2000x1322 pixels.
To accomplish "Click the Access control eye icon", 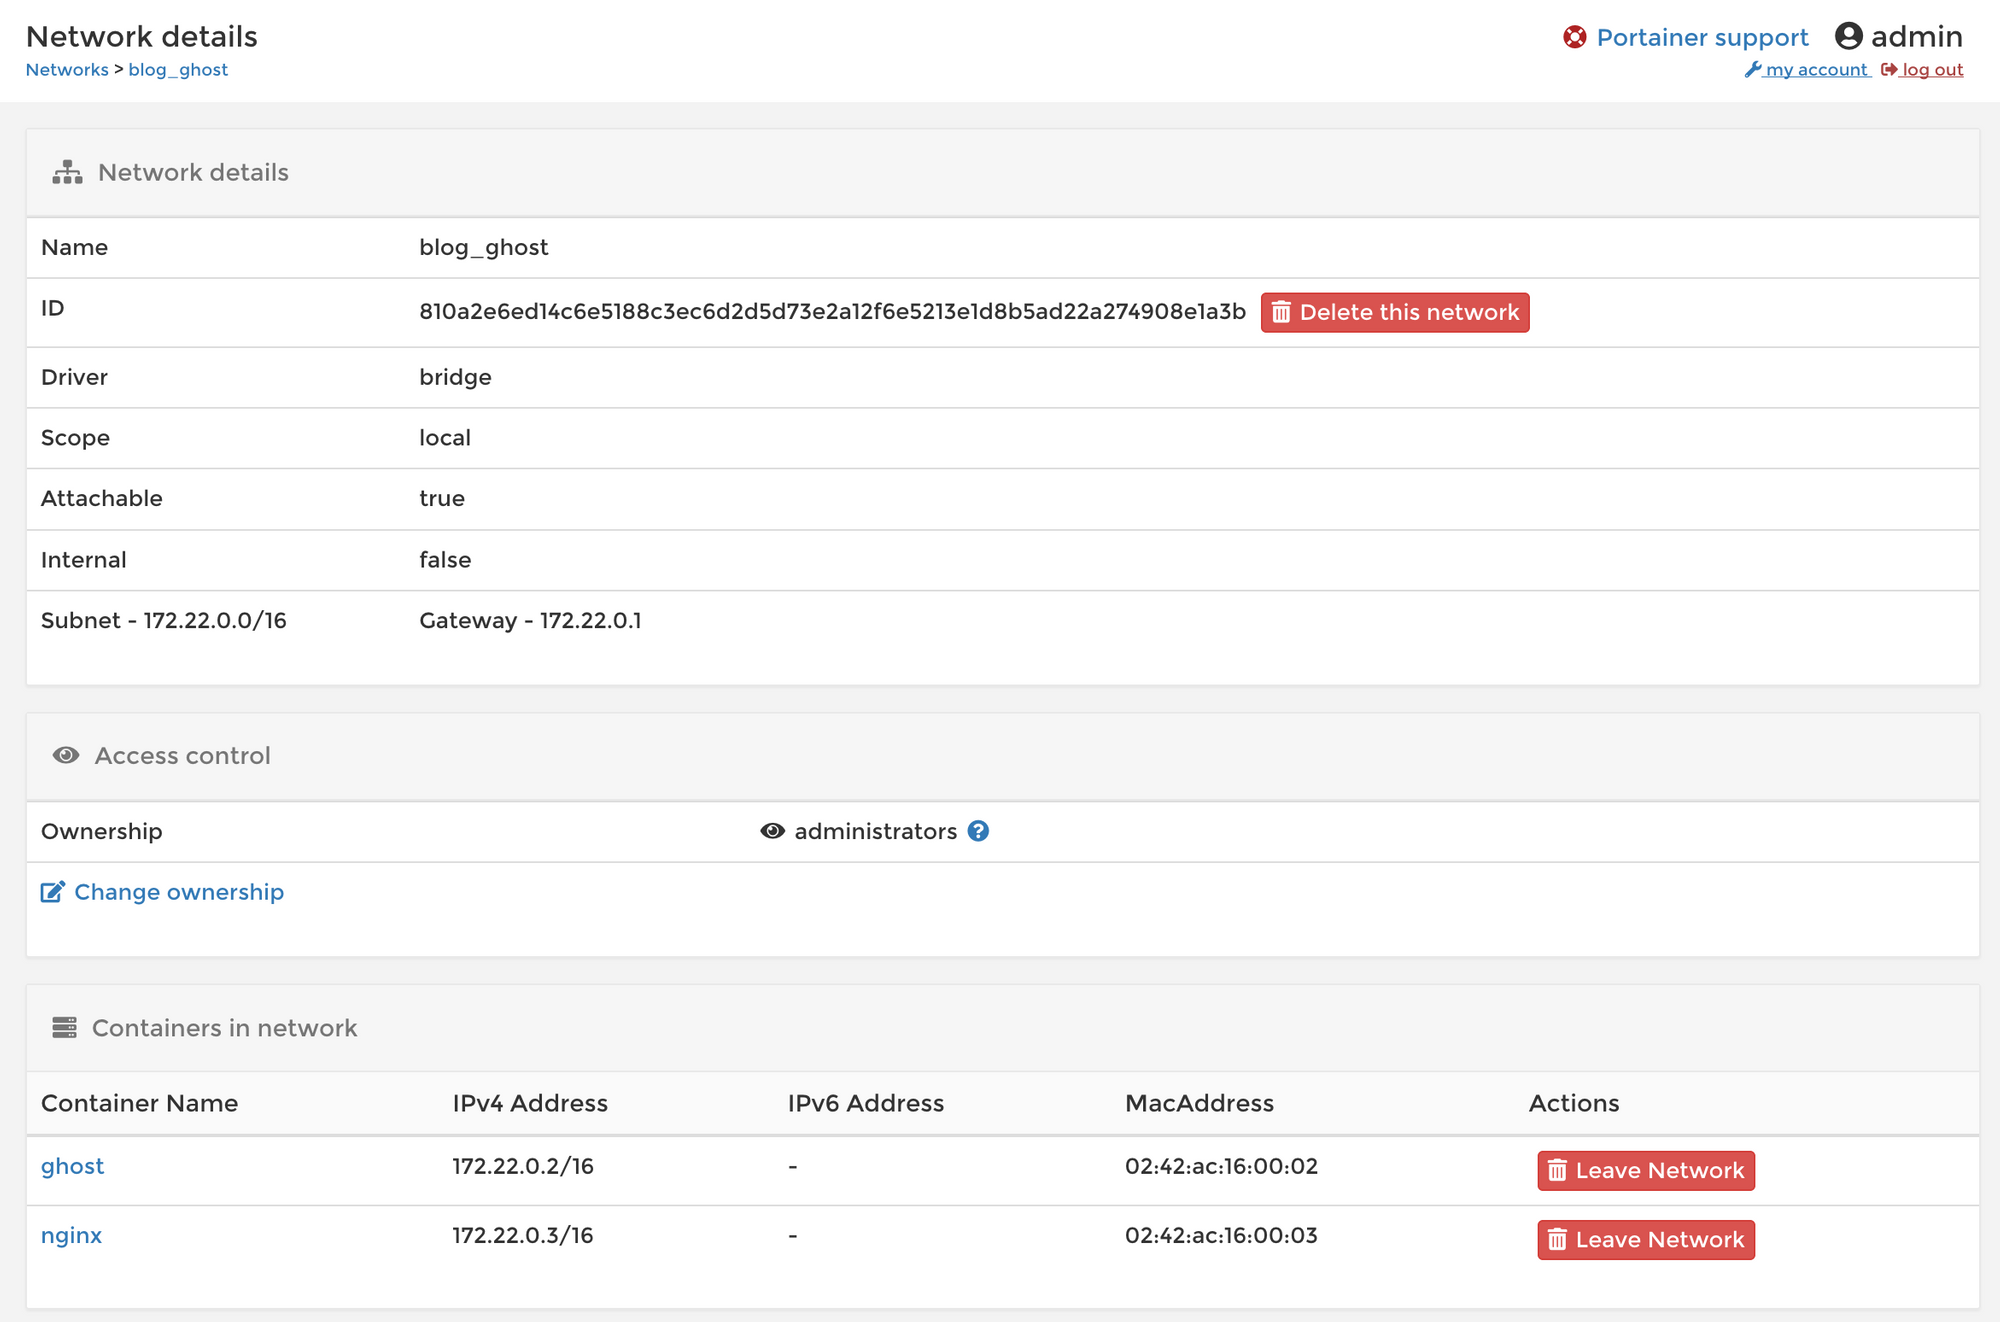I will (63, 754).
